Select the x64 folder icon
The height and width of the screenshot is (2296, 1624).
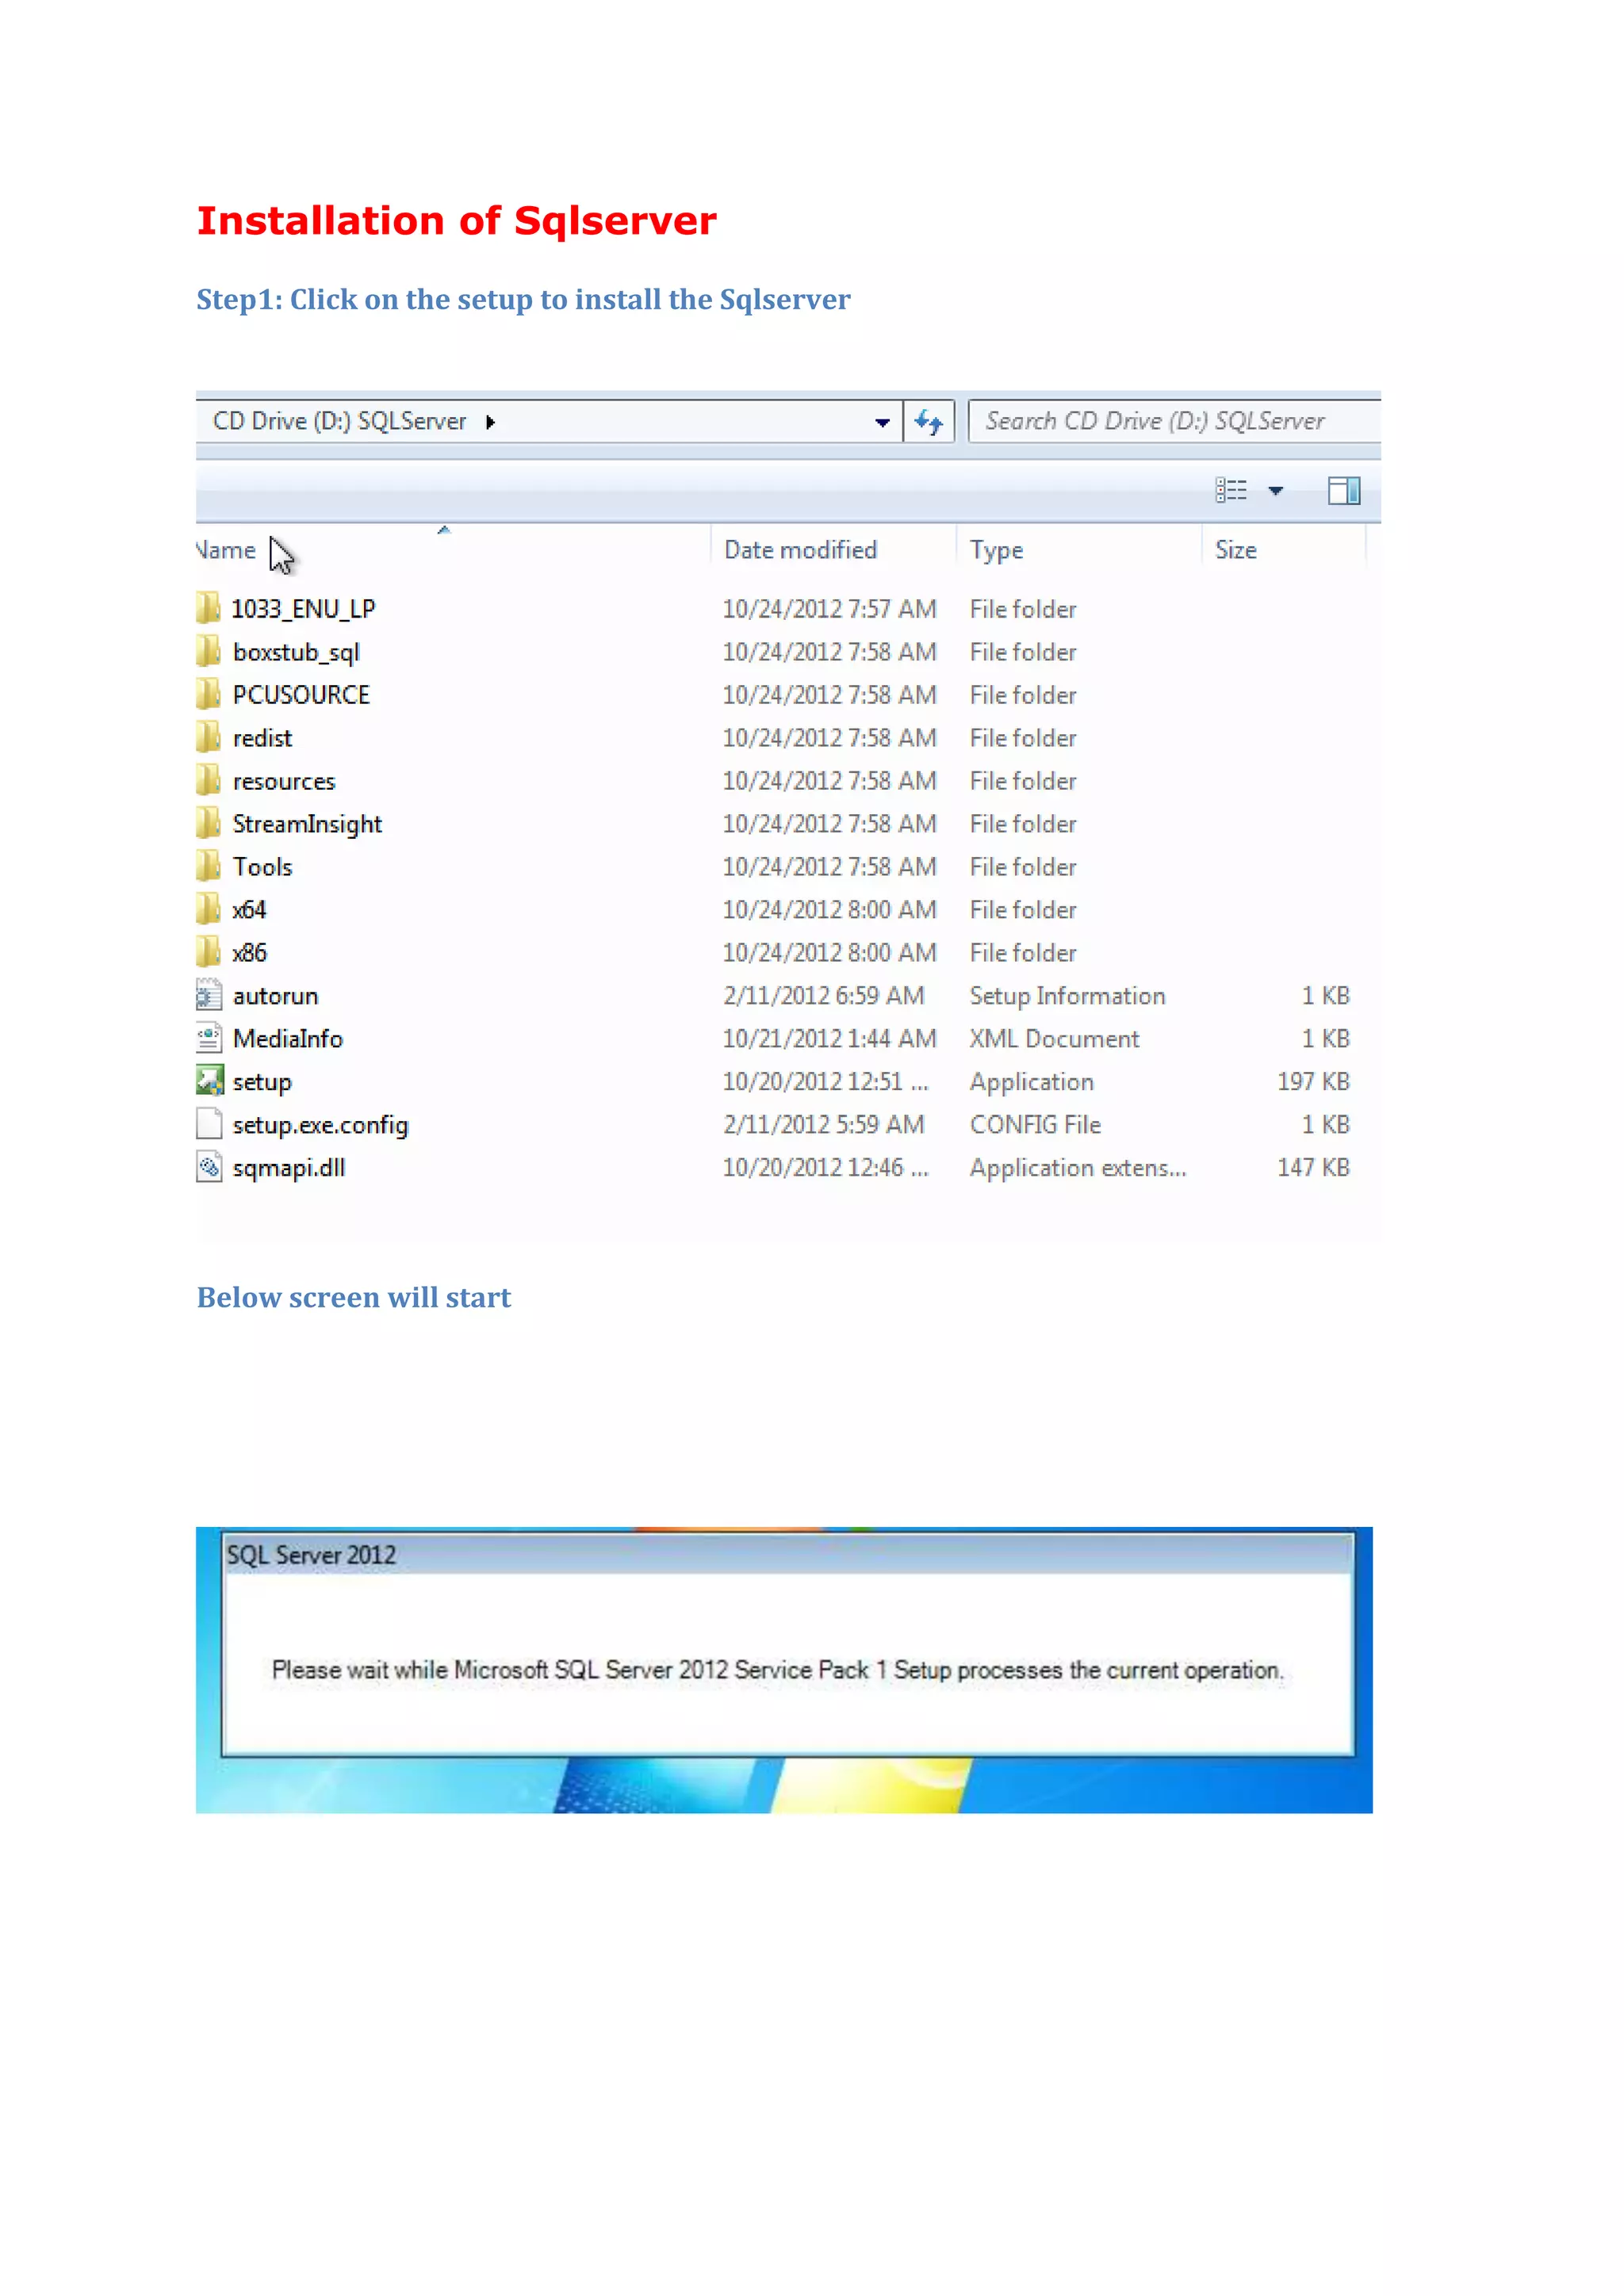(x=209, y=909)
